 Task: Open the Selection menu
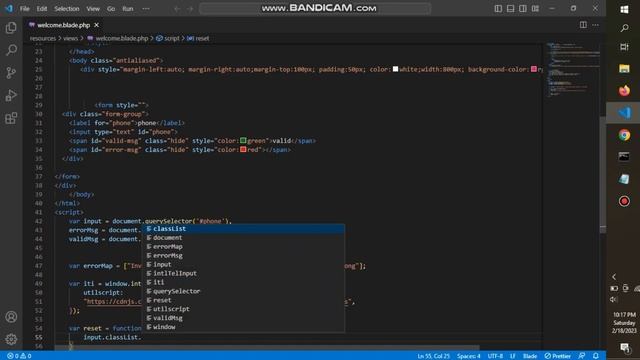pyautogui.click(x=67, y=9)
